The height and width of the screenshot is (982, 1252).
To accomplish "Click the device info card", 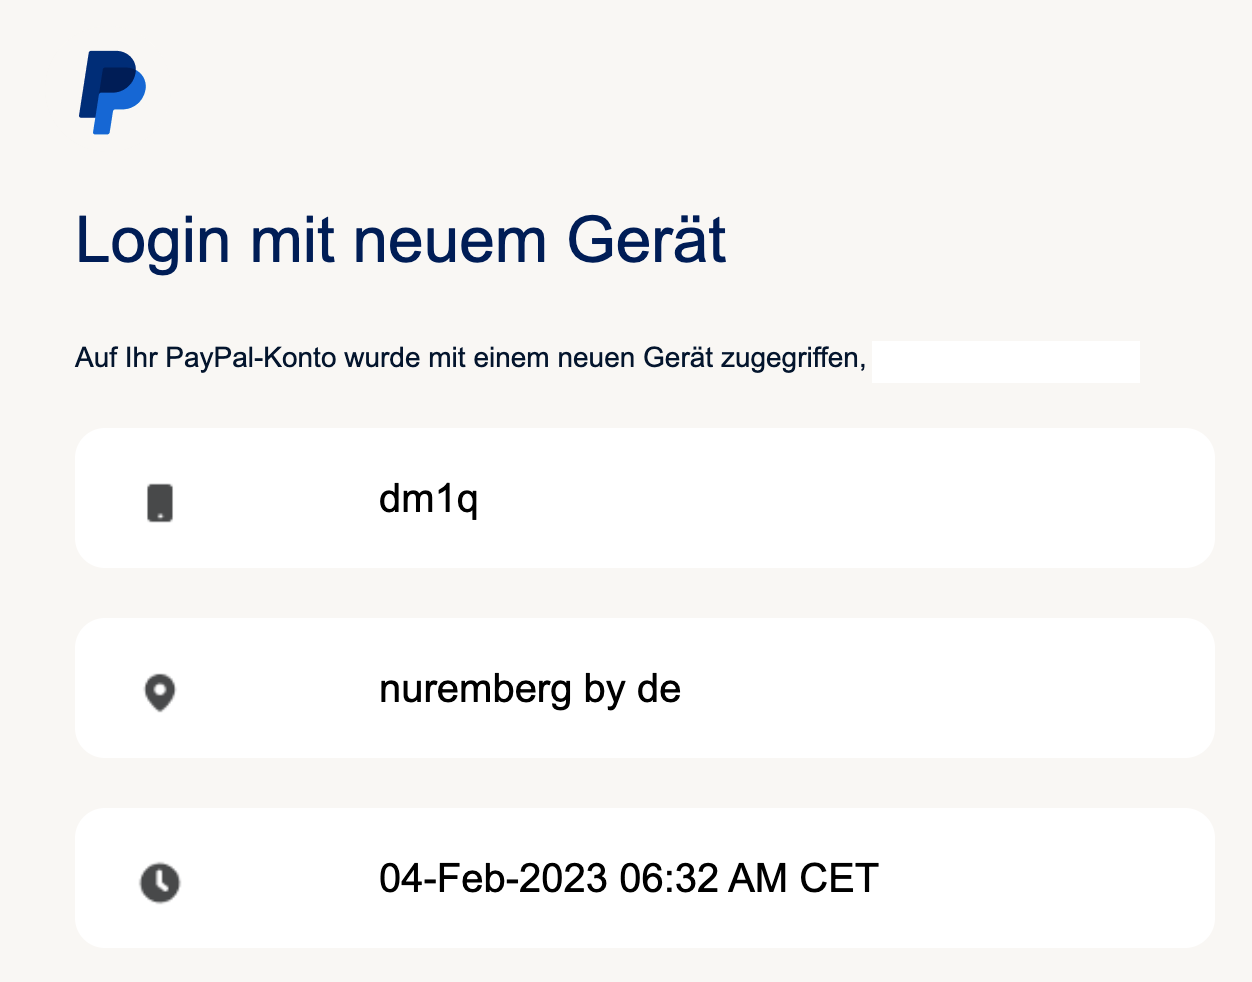I will [x=645, y=498].
